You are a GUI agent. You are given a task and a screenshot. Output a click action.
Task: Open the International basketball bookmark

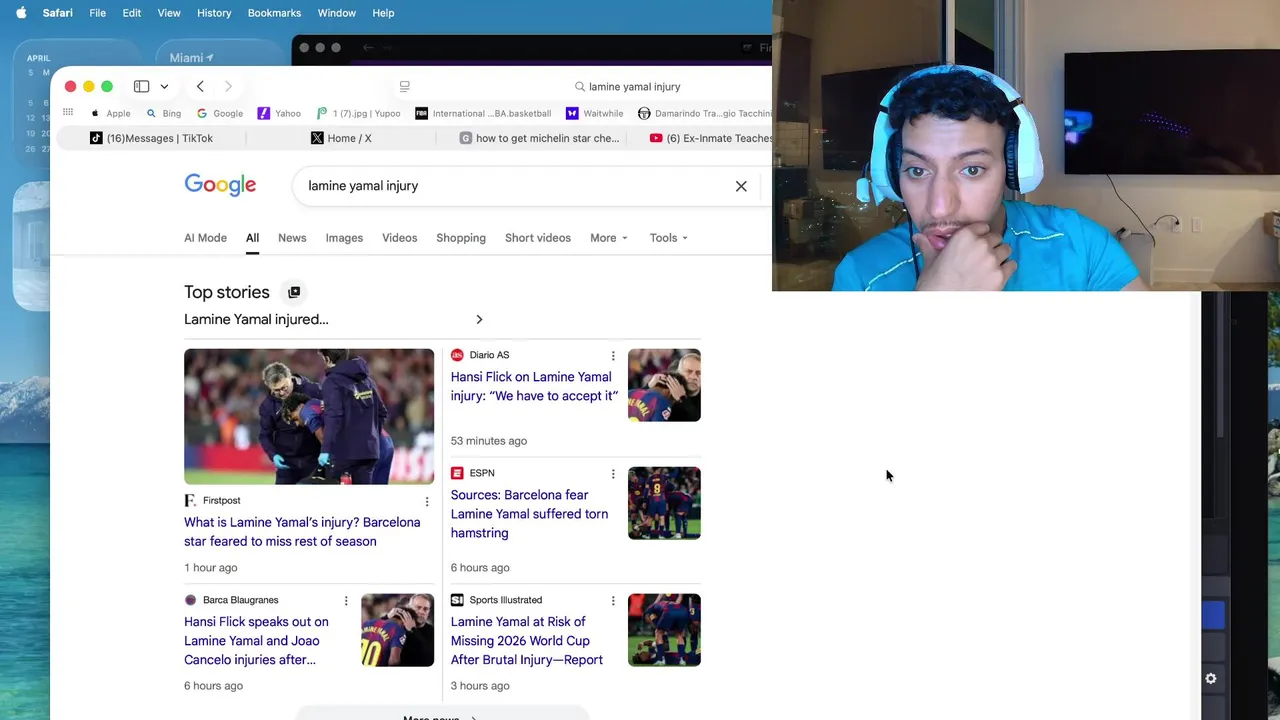[483, 113]
